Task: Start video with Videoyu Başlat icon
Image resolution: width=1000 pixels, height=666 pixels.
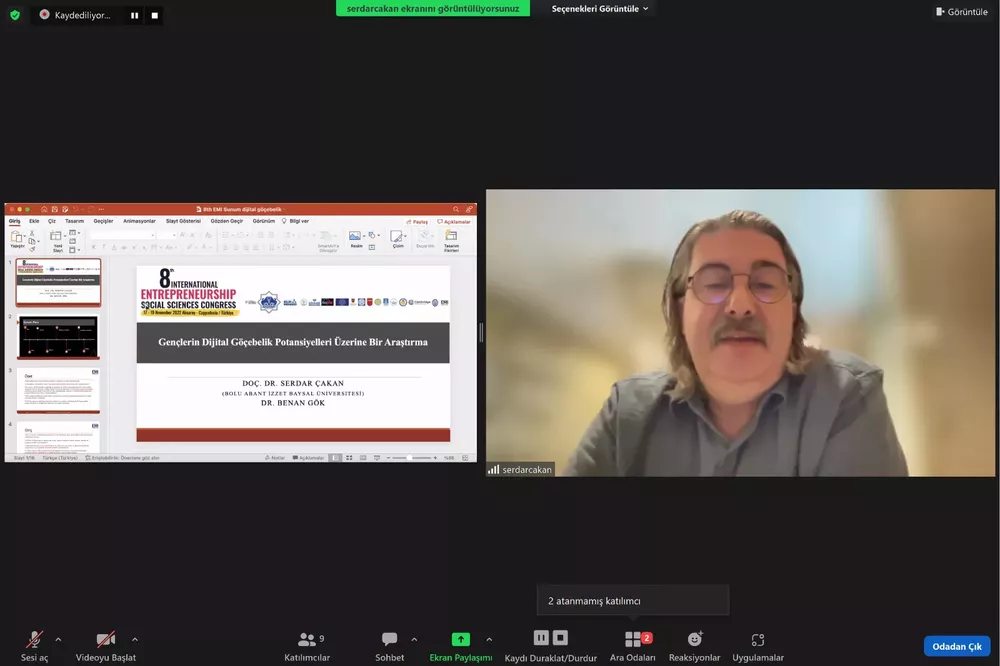Action: click(x=105, y=639)
